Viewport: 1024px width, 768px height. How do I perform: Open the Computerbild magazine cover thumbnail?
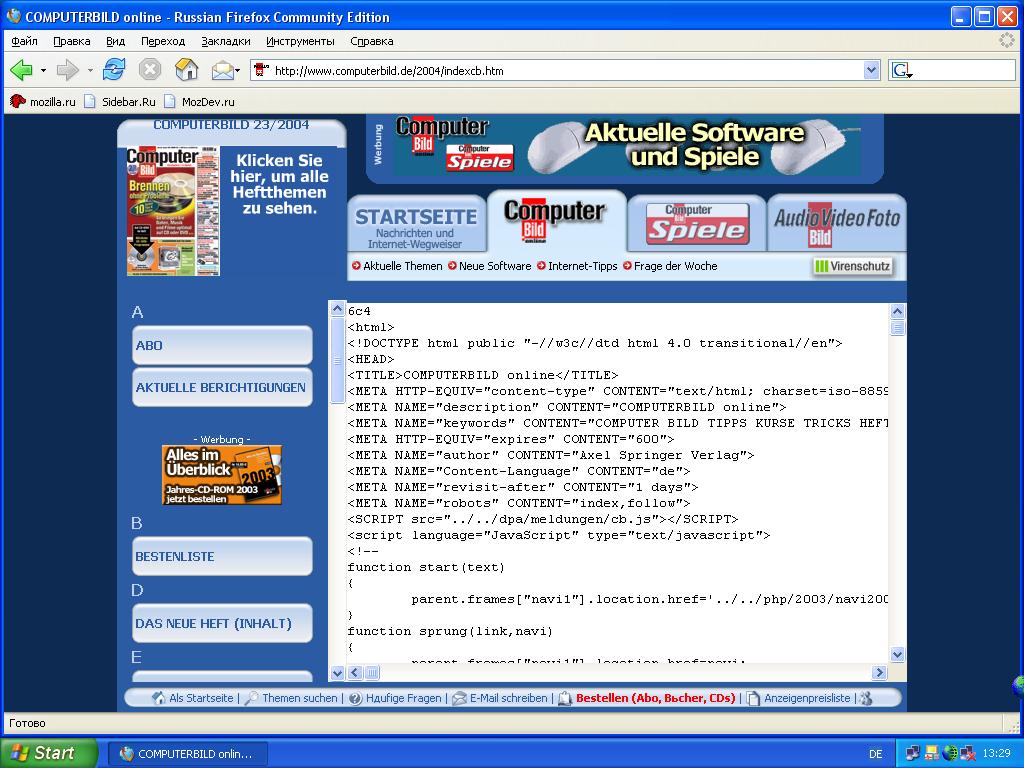(173, 211)
